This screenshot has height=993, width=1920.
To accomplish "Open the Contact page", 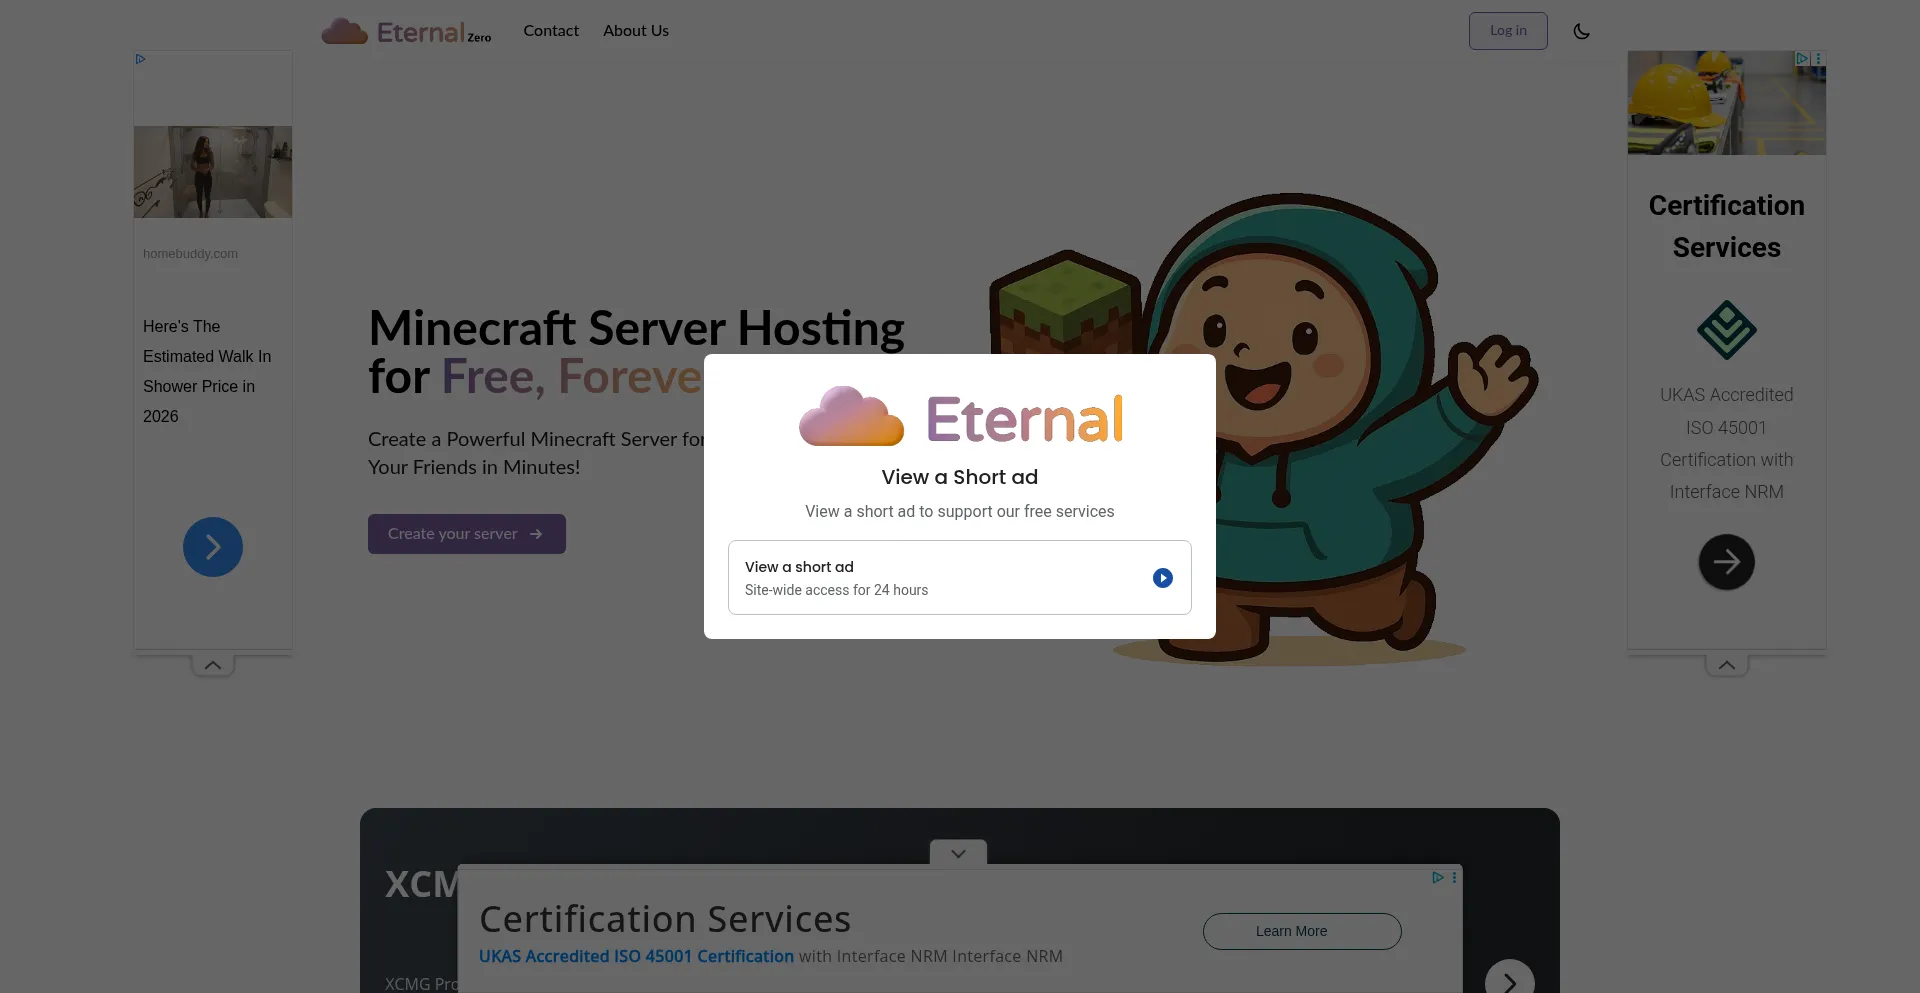I will click(551, 31).
